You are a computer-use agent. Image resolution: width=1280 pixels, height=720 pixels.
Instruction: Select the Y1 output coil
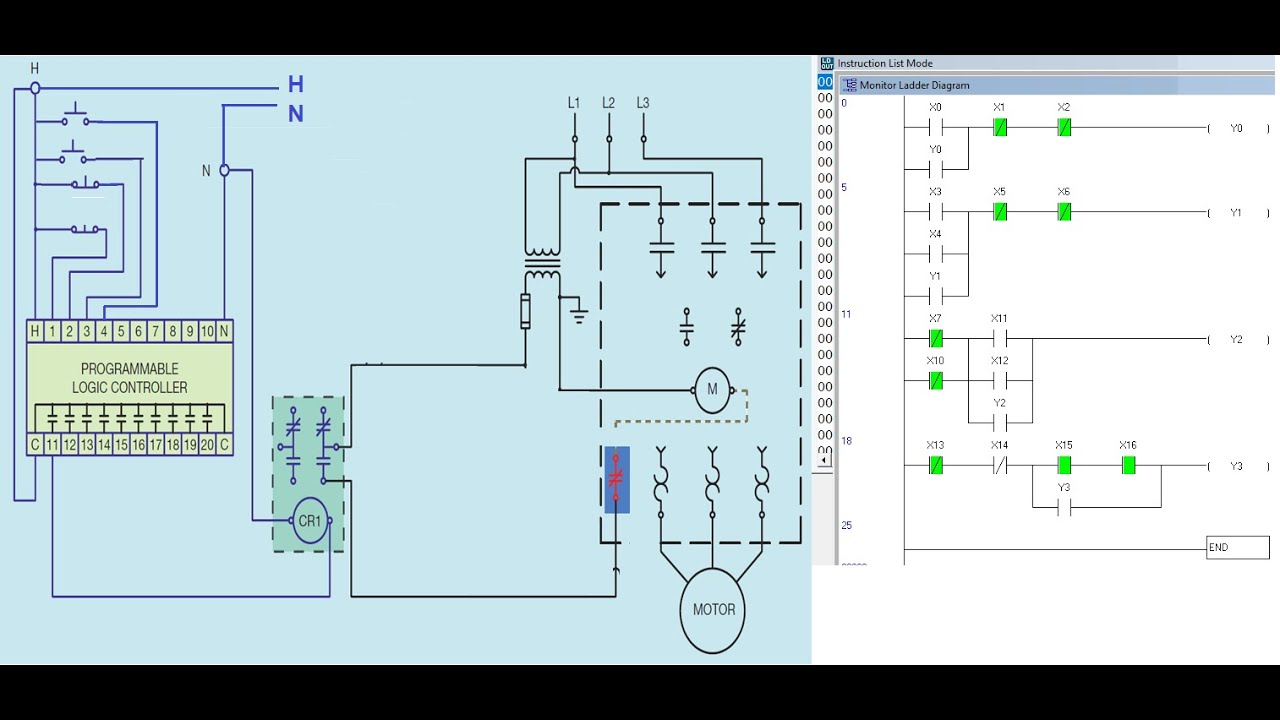(1238, 212)
